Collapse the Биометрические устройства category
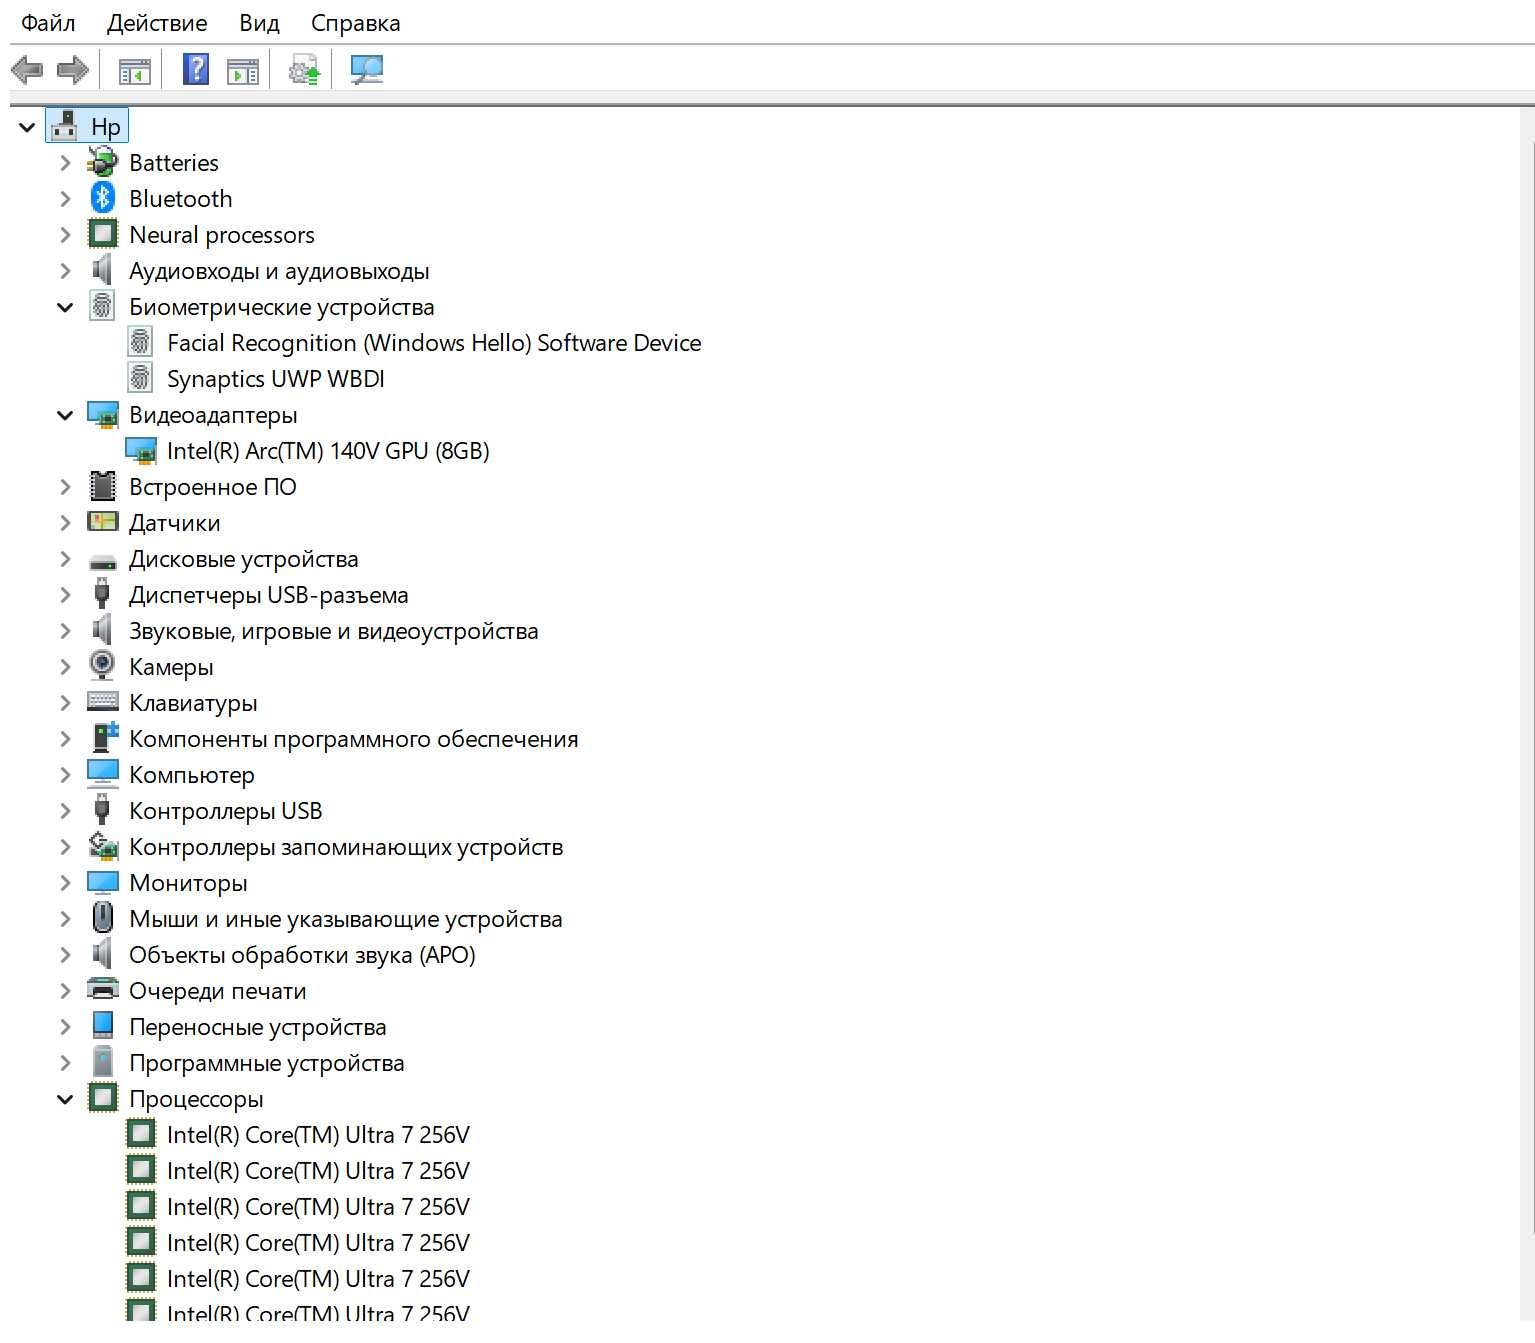The image size is (1535, 1343). pyautogui.click(x=65, y=307)
